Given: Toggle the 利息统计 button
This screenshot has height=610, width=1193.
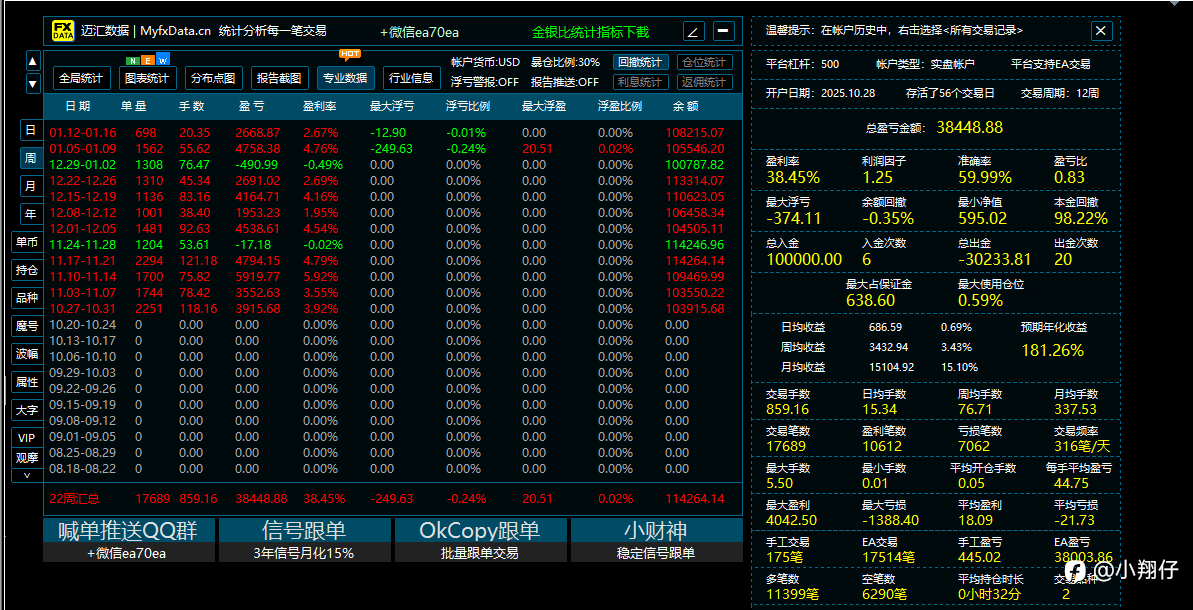Looking at the screenshot, I should tap(641, 82).
